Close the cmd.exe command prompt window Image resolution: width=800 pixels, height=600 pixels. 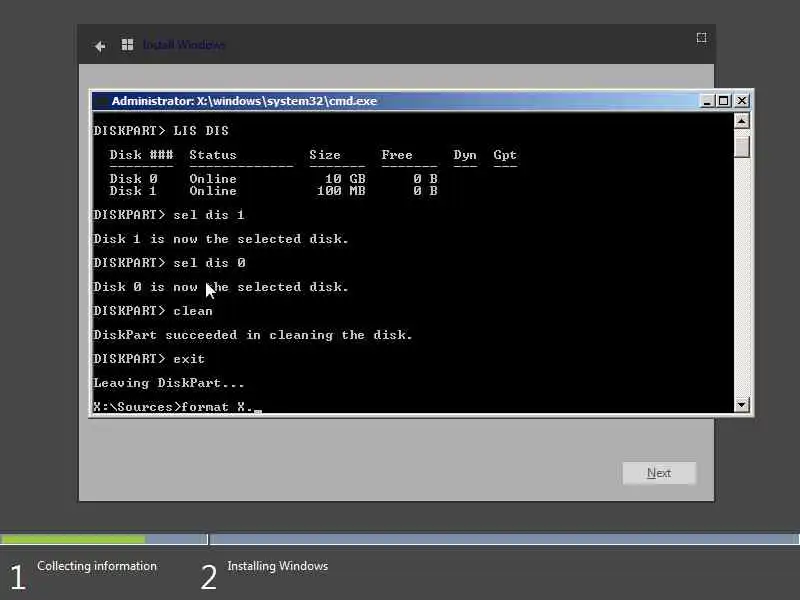pyautogui.click(x=741, y=101)
